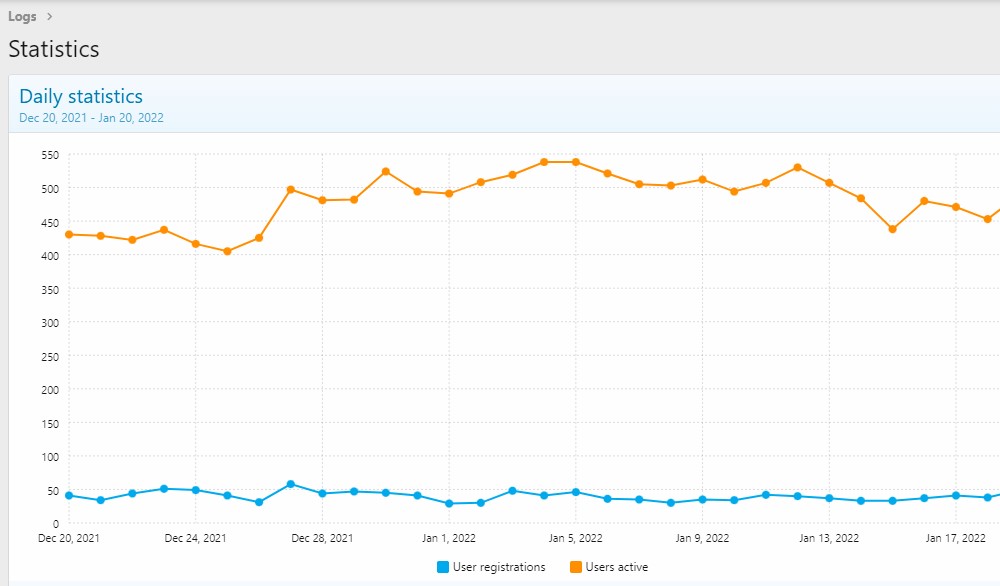Click the Statistics page heading
The image size is (1000, 586).
[54, 49]
